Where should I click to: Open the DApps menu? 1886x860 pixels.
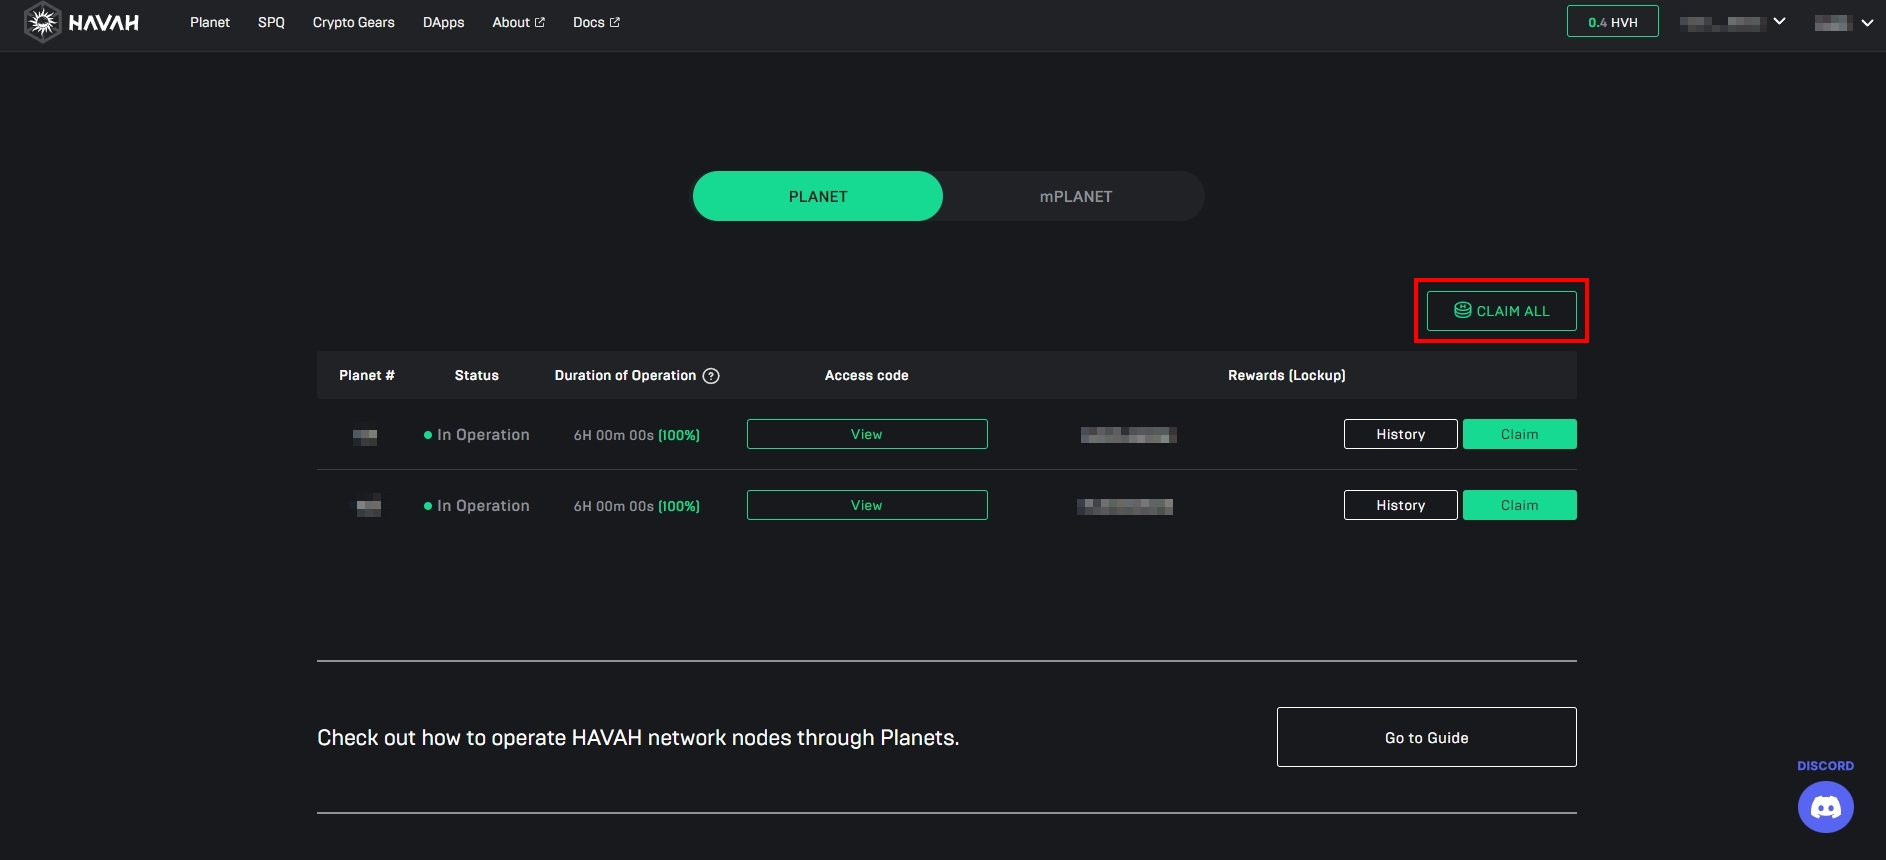[x=443, y=22]
